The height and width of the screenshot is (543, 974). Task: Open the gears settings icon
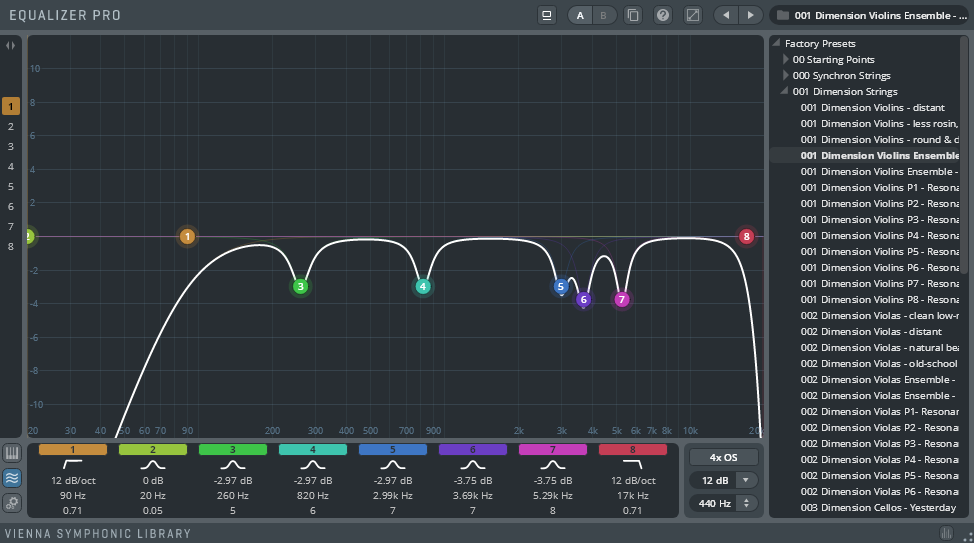point(12,503)
